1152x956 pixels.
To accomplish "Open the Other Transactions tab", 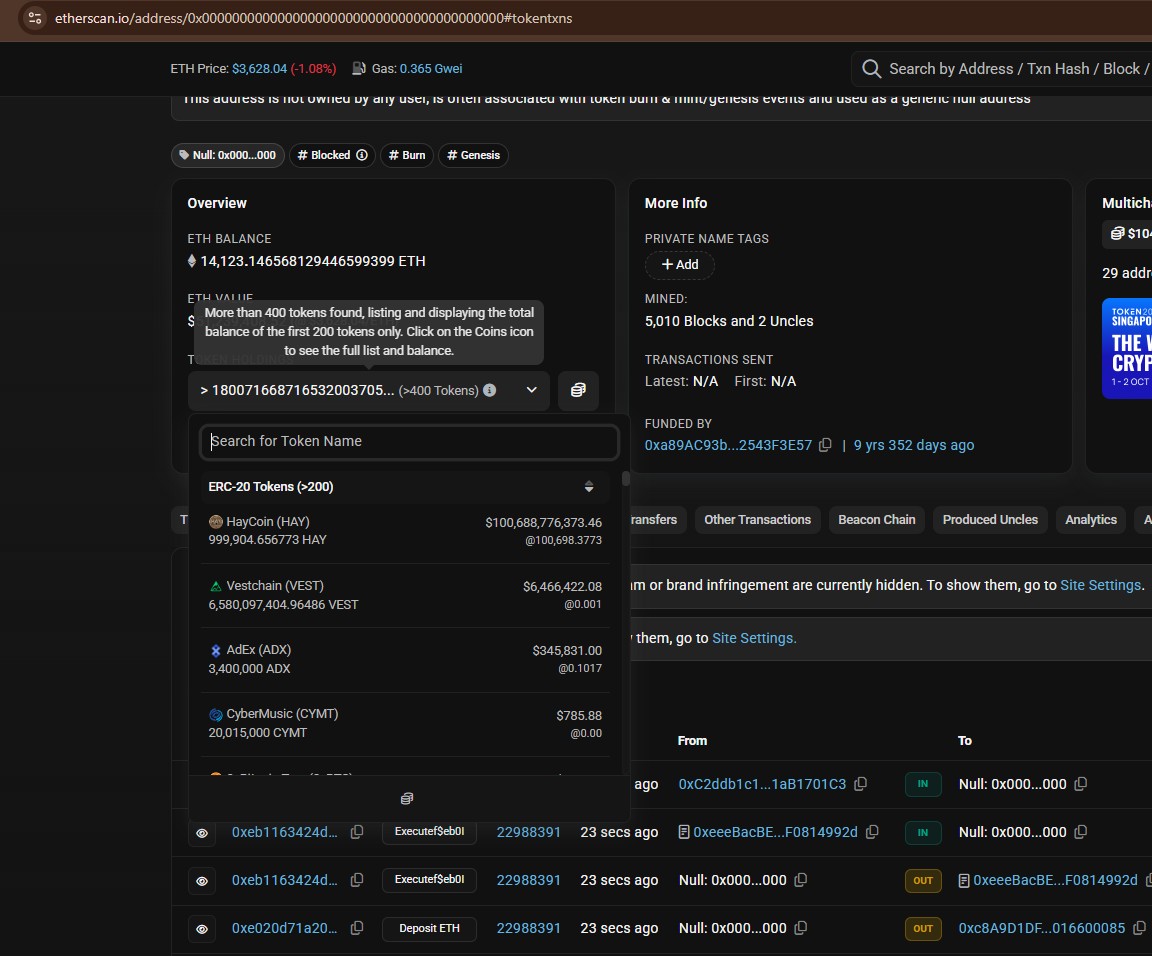I will tap(757, 520).
